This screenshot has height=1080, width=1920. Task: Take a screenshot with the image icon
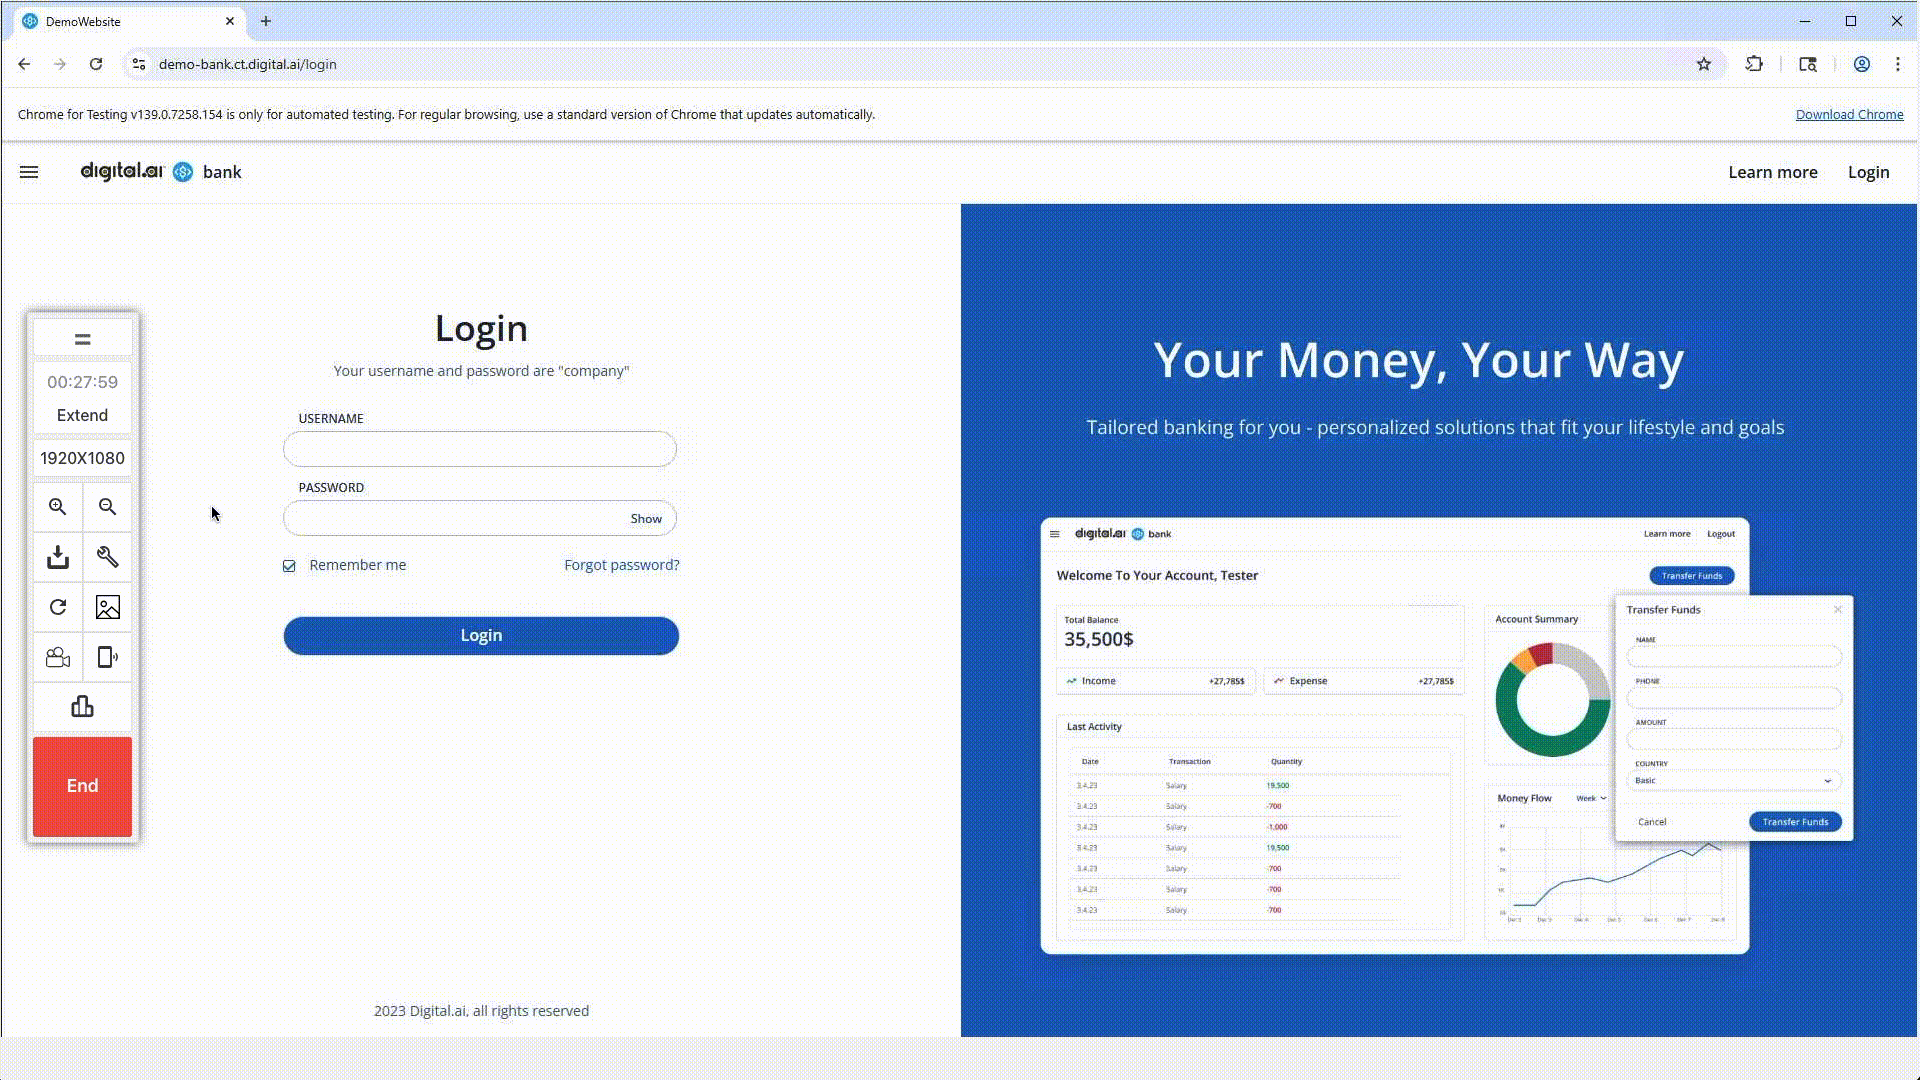pos(107,607)
